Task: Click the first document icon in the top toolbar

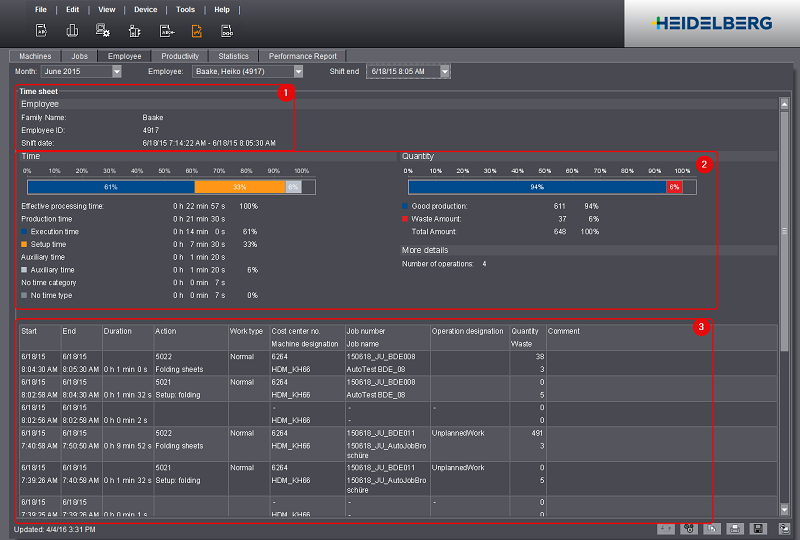Action: point(42,31)
